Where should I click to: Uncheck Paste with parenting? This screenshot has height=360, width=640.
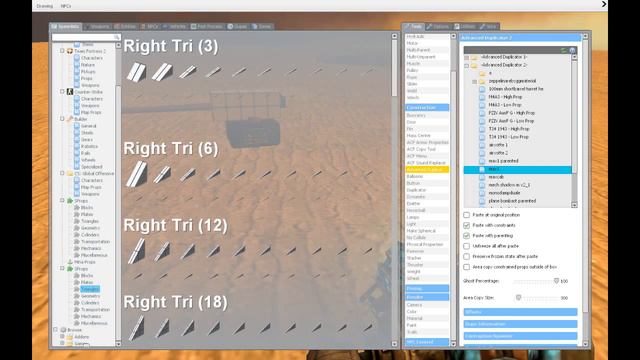[x=467, y=236]
